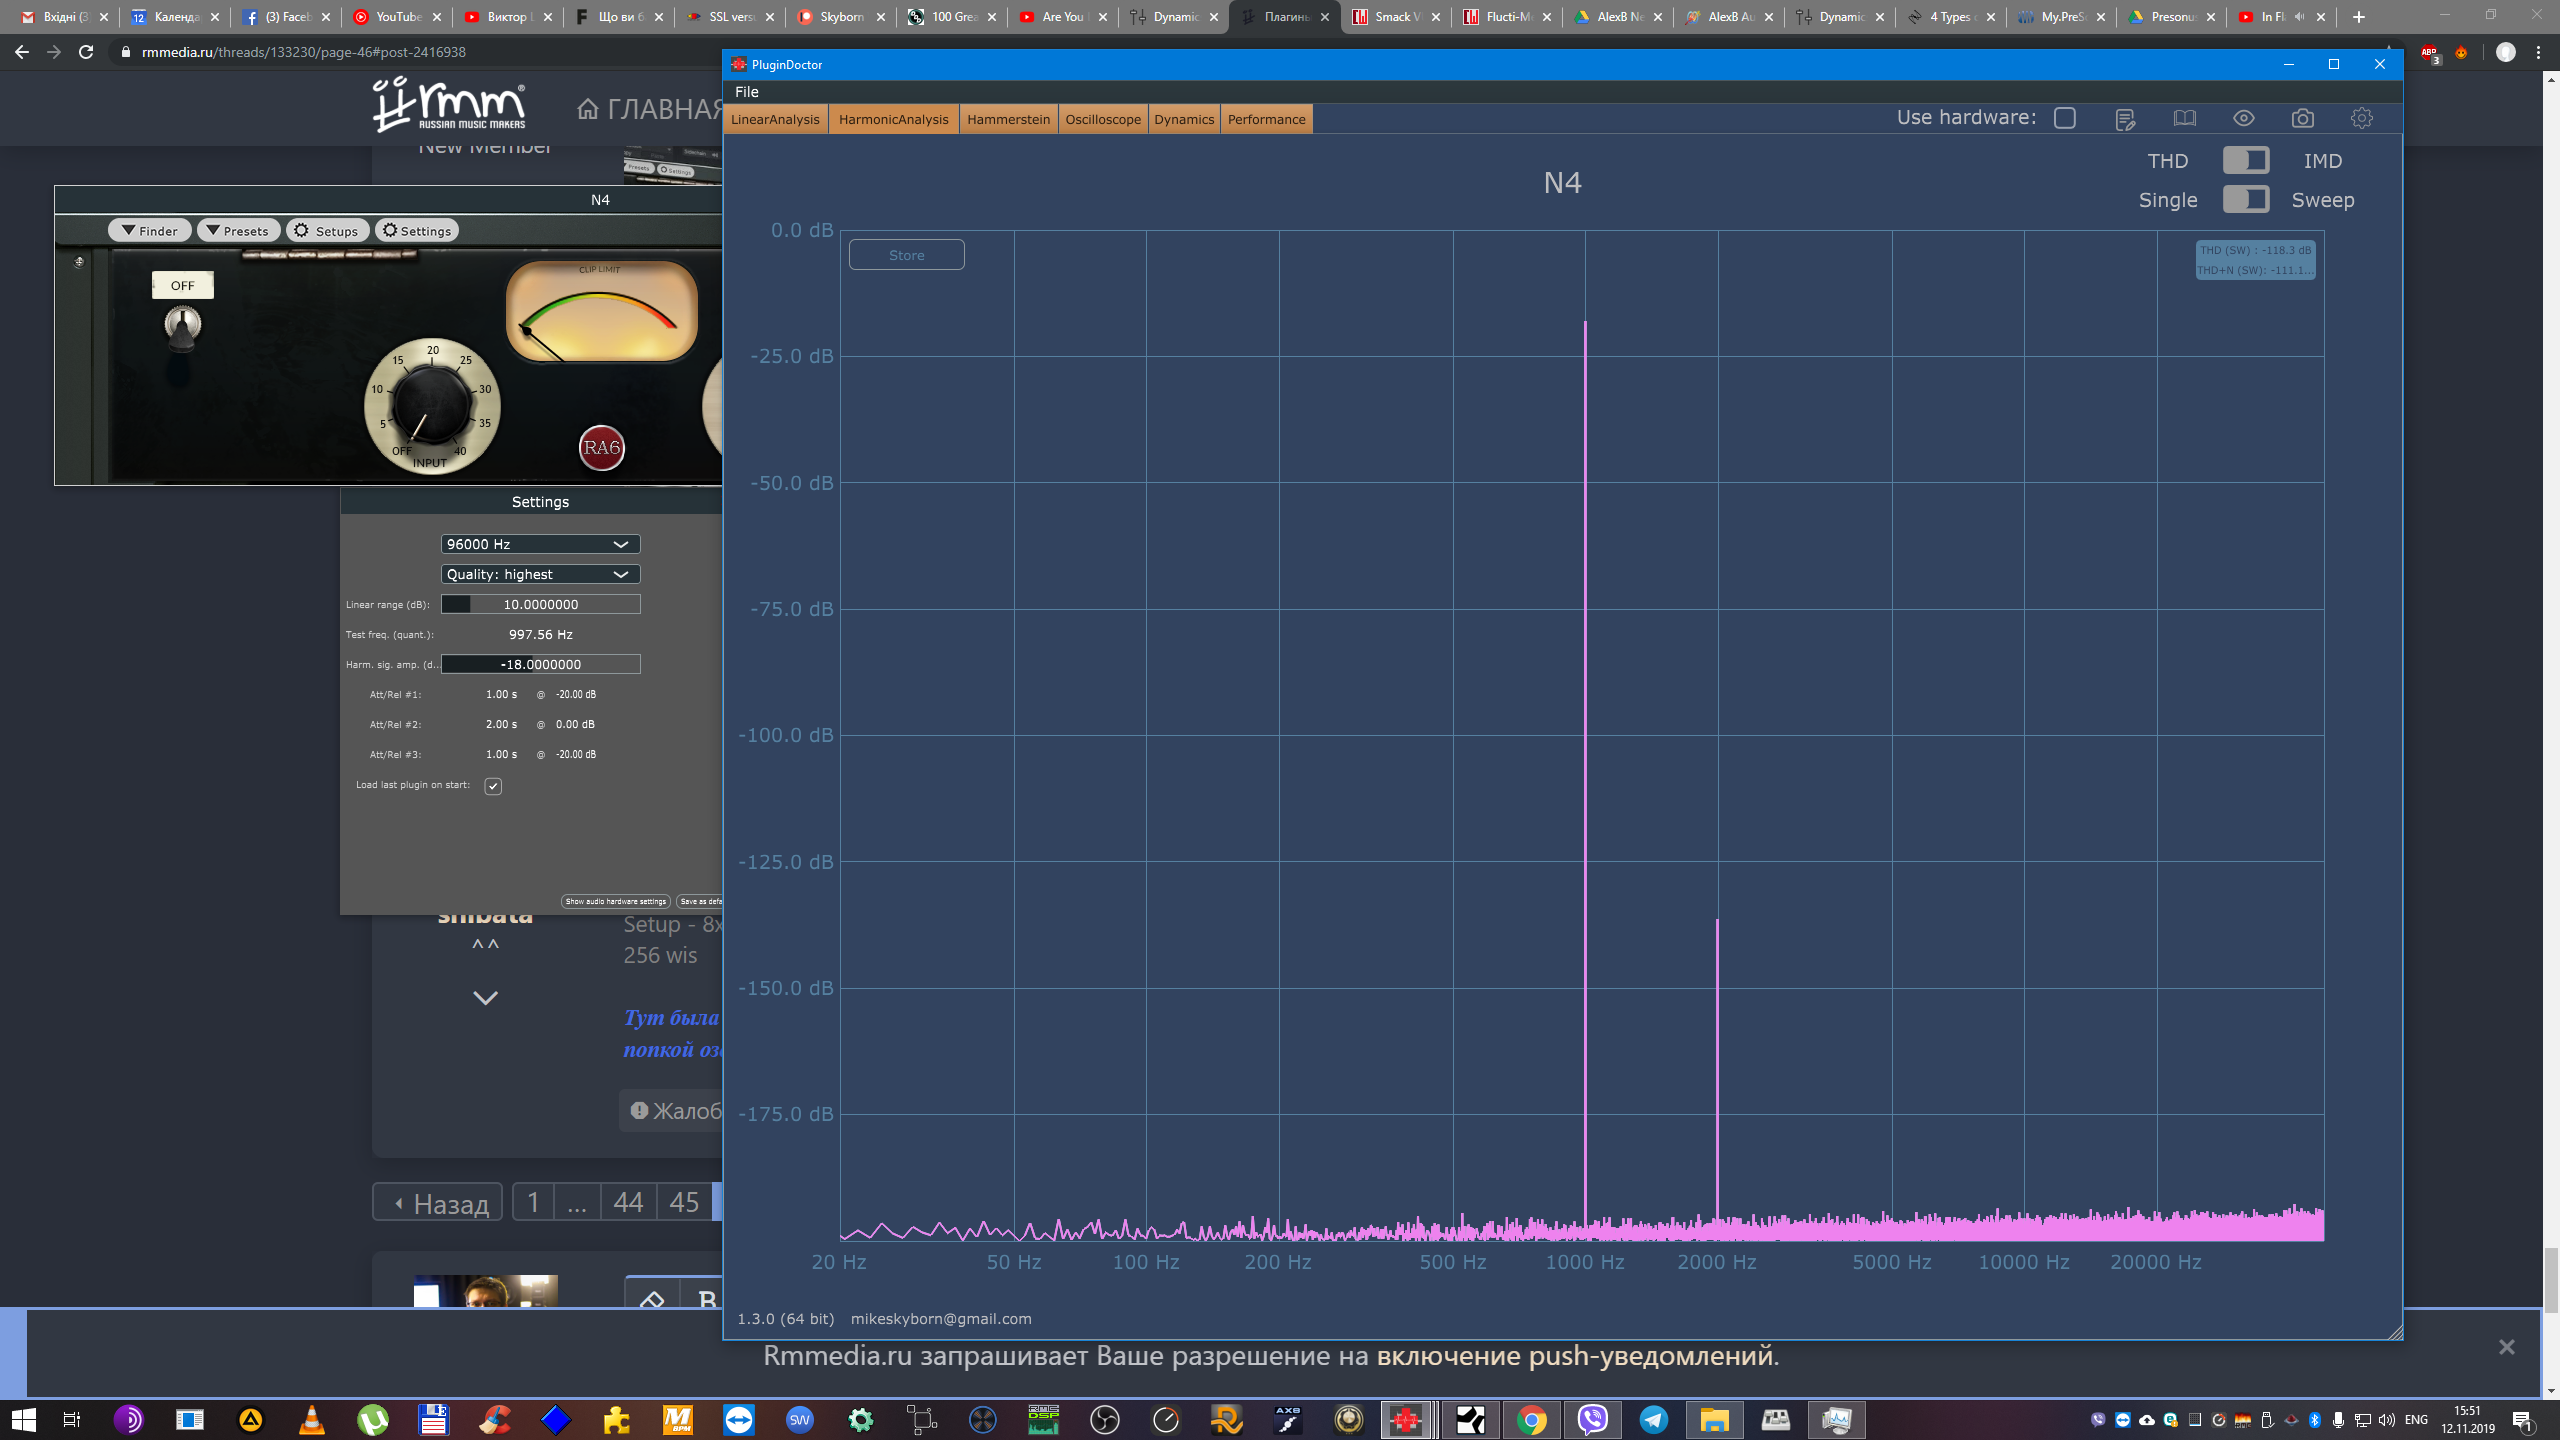Open Windows Start menu
The width and height of the screenshot is (2560, 1440).
tap(23, 1419)
